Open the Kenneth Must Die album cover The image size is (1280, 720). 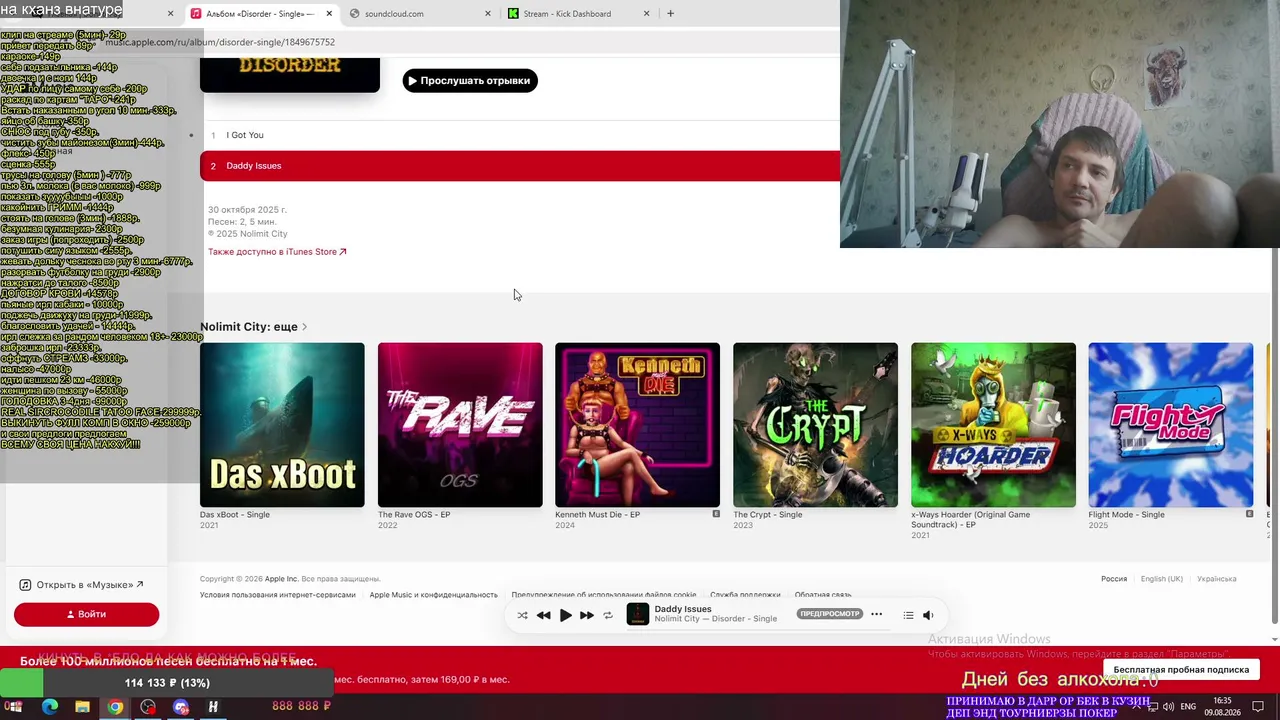(637, 425)
